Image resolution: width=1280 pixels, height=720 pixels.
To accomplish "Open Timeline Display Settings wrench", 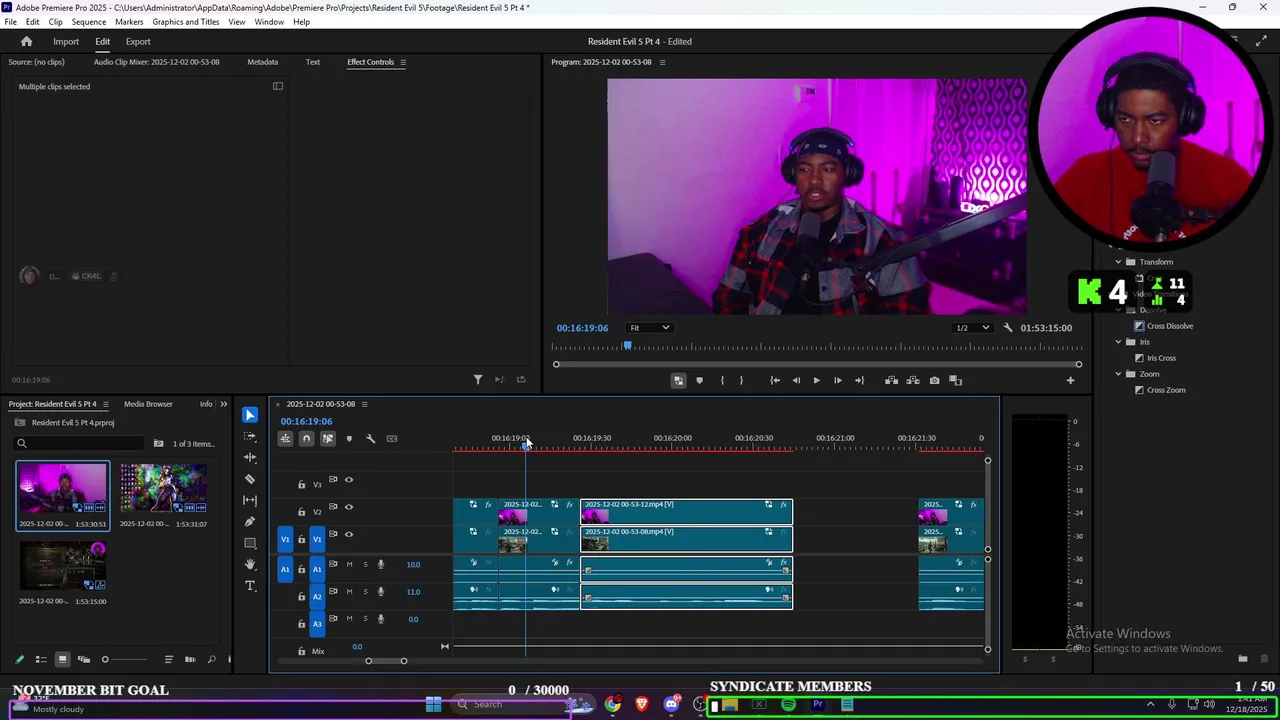I will (x=370, y=438).
